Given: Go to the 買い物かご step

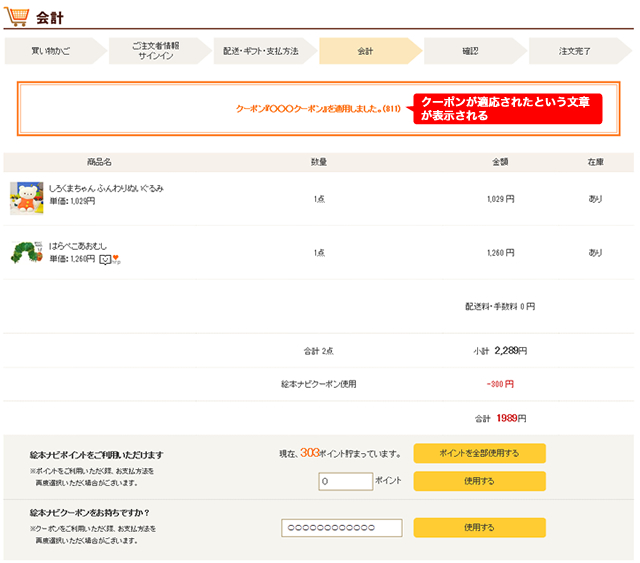Looking at the screenshot, I should (x=50, y=50).
